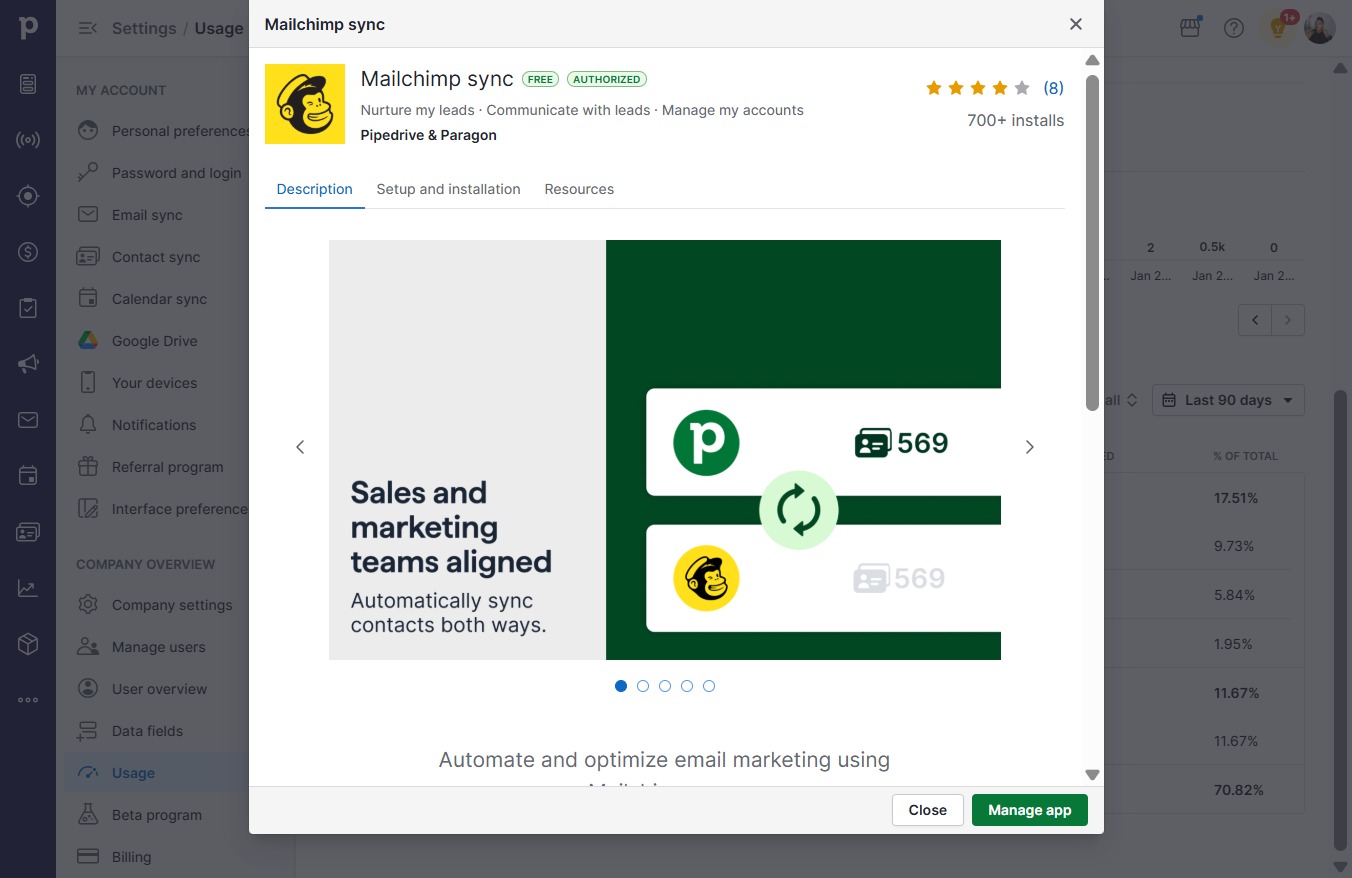Click the FREE badge
Image resolution: width=1352 pixels, height=878 pixels.
pos(541,79)
